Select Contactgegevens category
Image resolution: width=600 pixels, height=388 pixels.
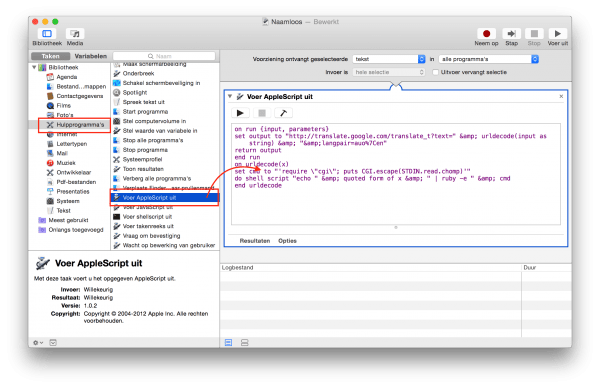75,96
